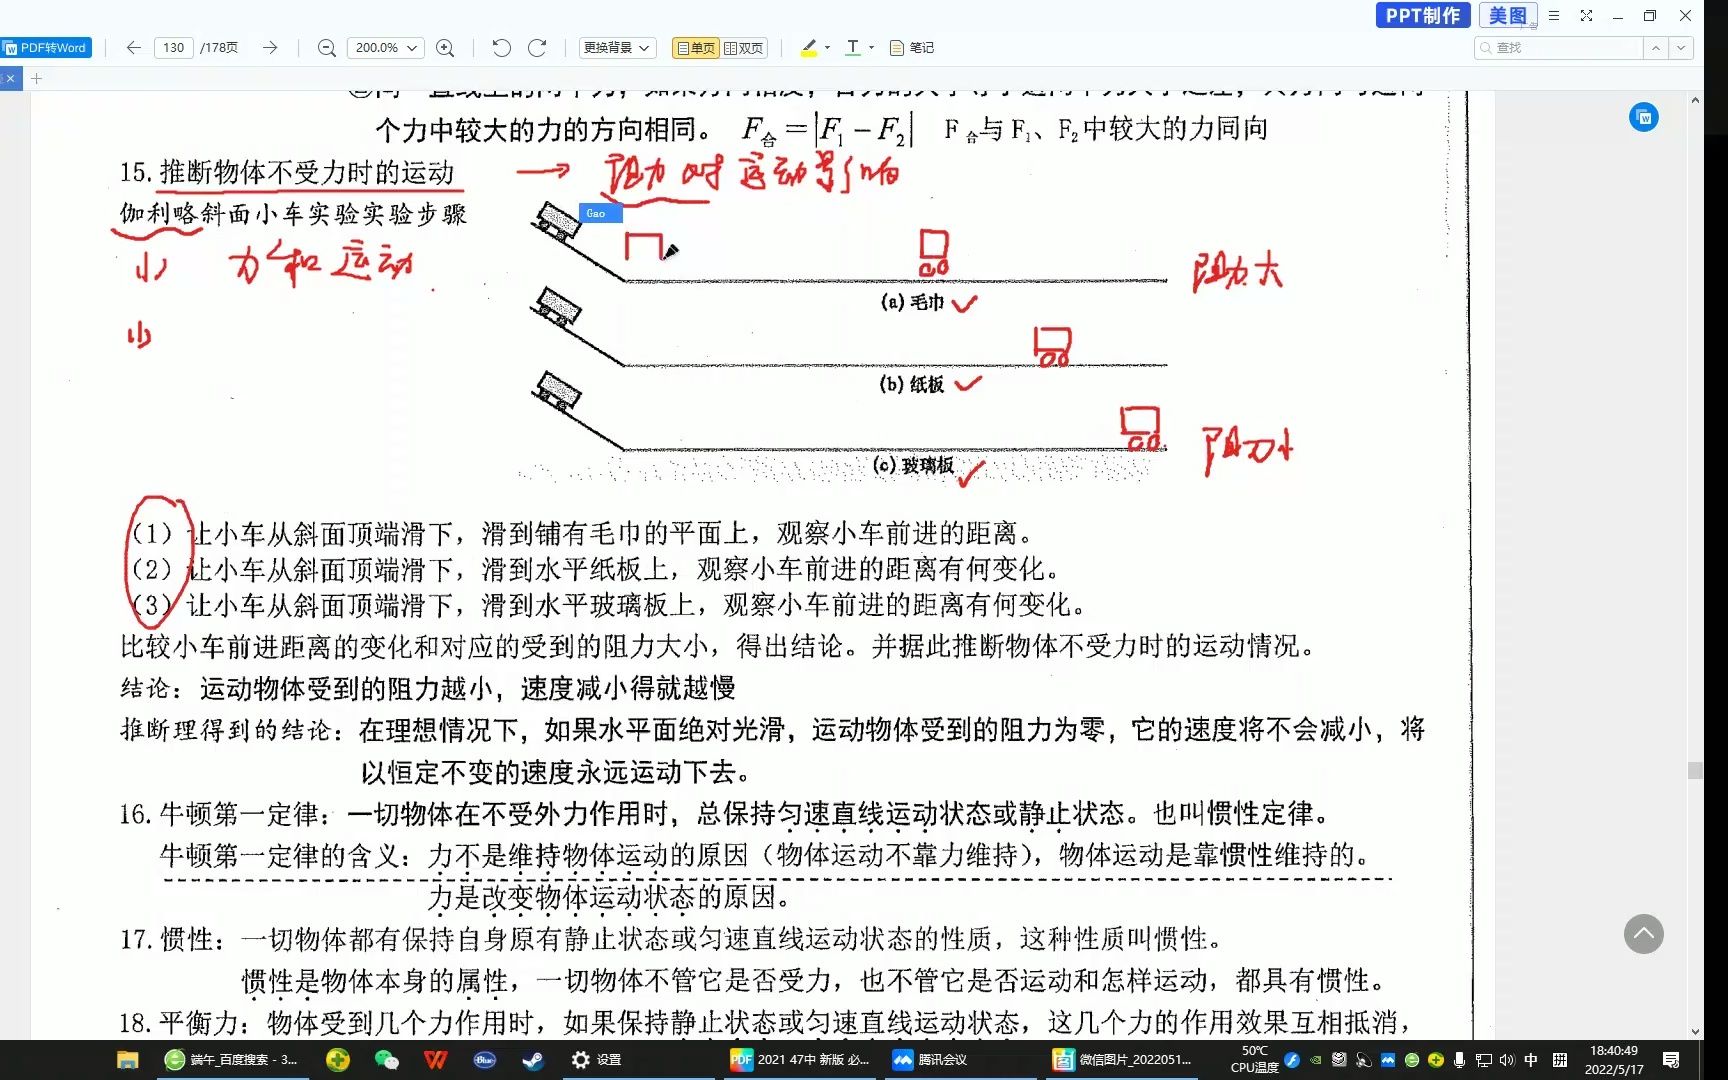Switch to 双页 double page view
1728x1080 pixels.
(744, 48)
